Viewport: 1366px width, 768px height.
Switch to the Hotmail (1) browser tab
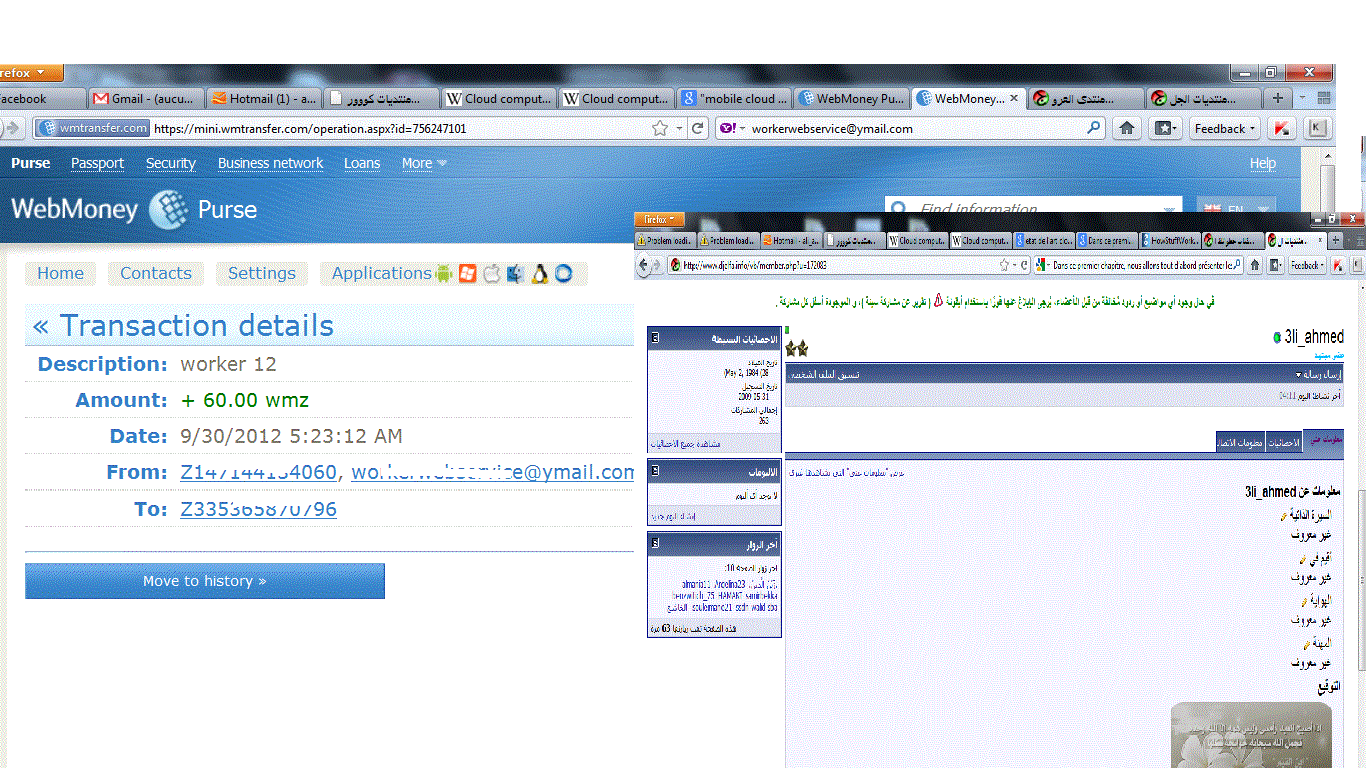[263, 98]
